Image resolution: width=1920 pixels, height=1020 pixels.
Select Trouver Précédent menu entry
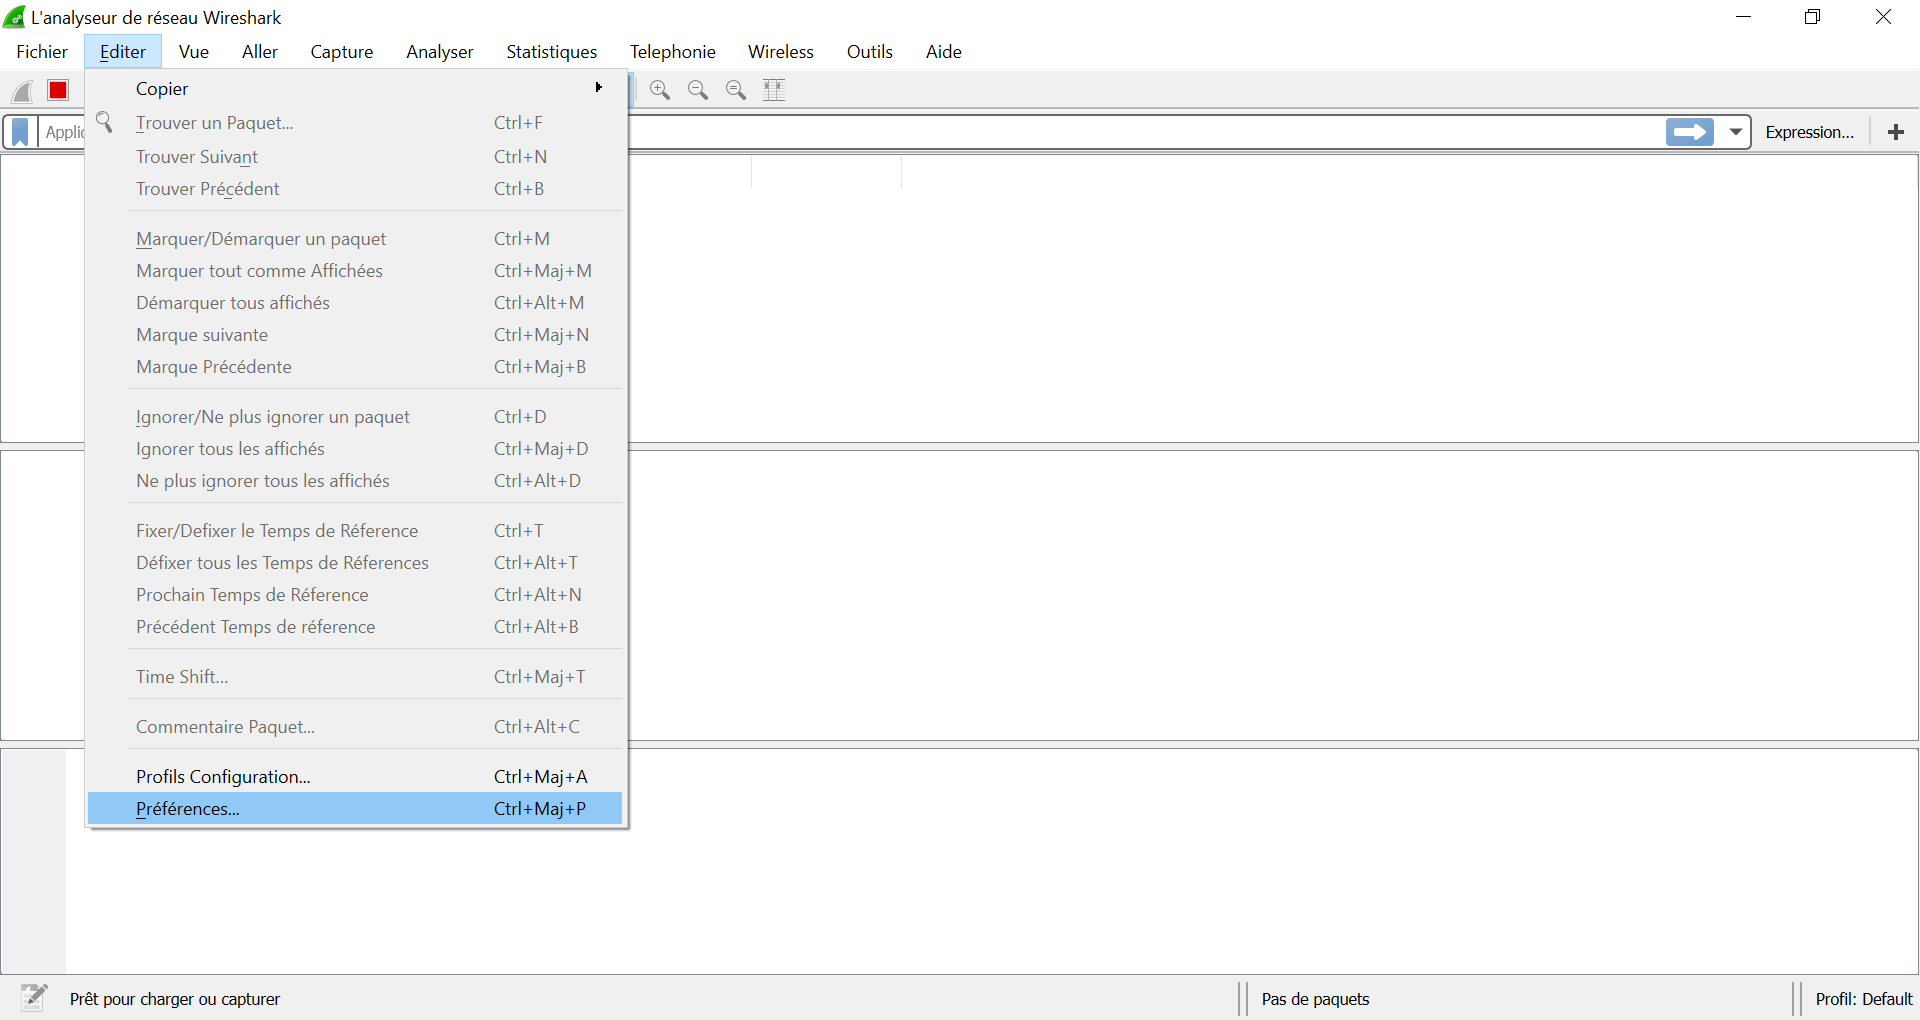pos(355,189)
